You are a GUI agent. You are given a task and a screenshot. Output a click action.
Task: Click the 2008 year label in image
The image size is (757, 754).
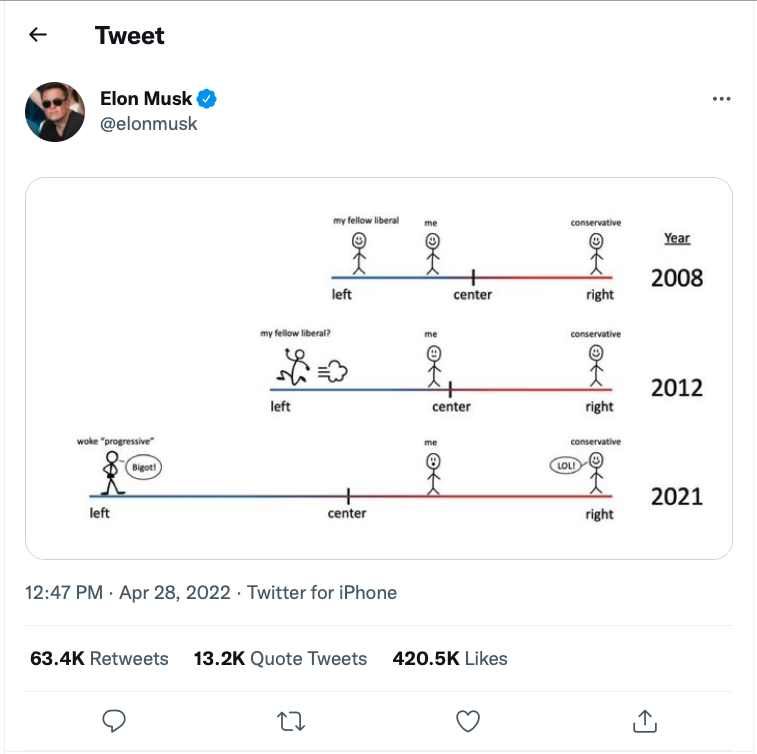pos(677,278)
